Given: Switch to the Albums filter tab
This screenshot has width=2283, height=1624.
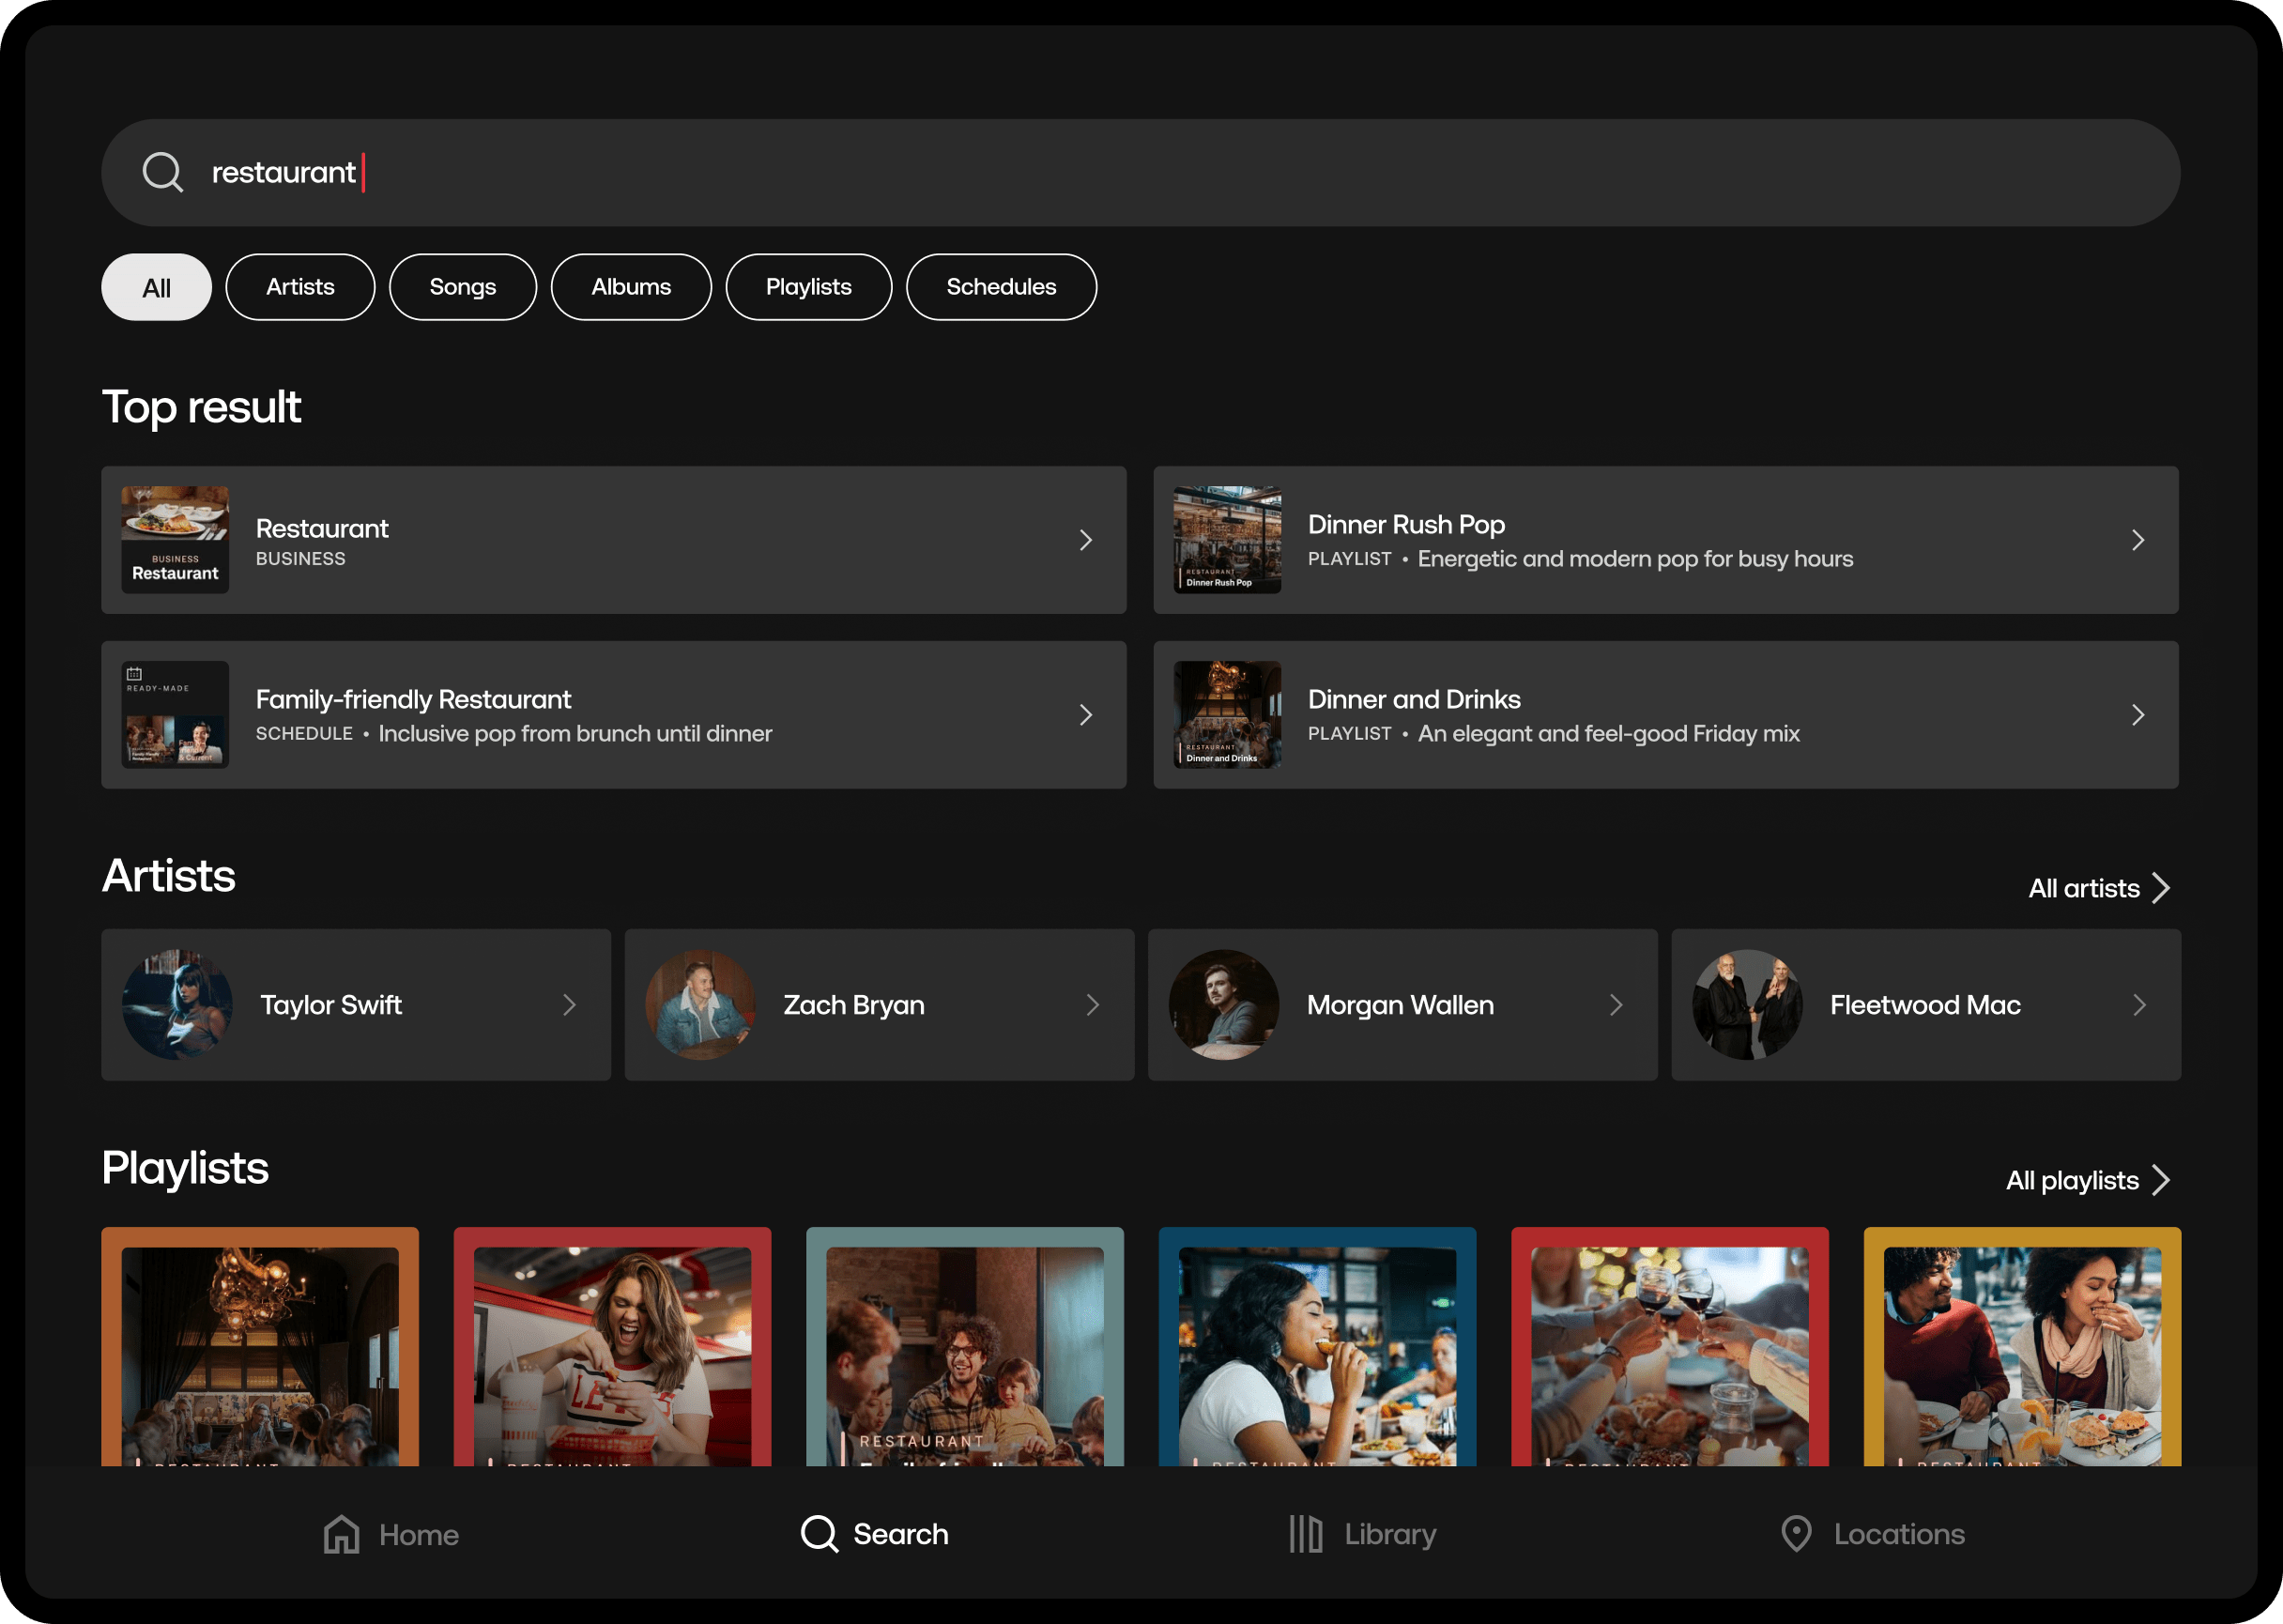Looking at the screenshot, I should pos(630,287).
